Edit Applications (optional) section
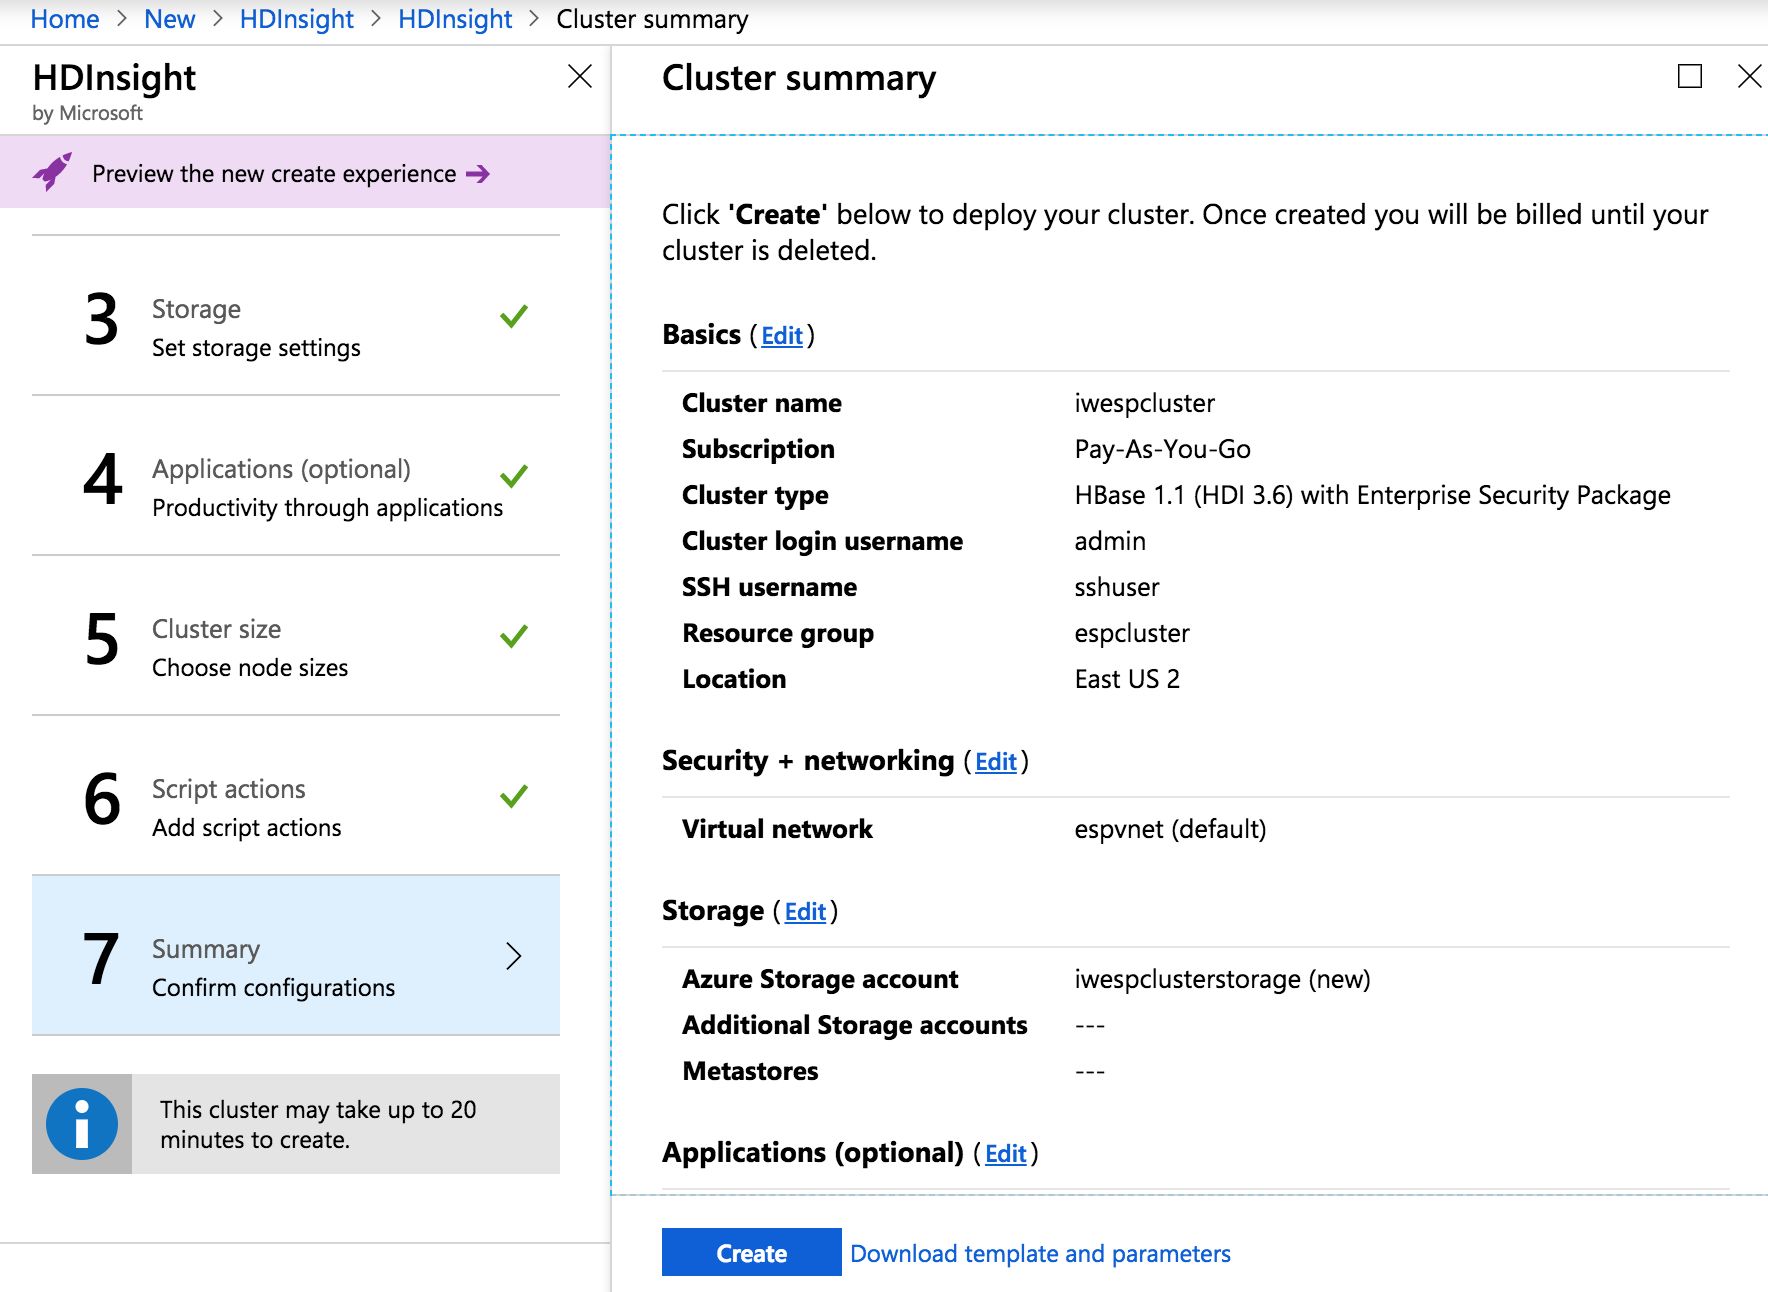This screenshot has height=1292, width=1768. tap(1006, 1154)
